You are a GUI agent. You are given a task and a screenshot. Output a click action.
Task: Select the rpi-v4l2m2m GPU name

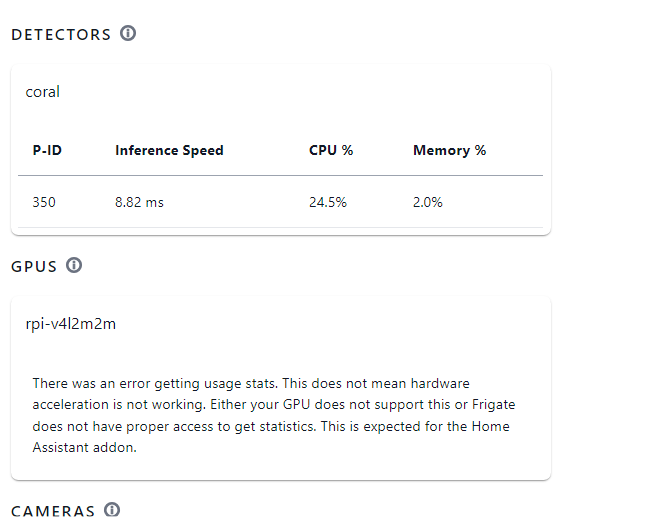point(71,324)
